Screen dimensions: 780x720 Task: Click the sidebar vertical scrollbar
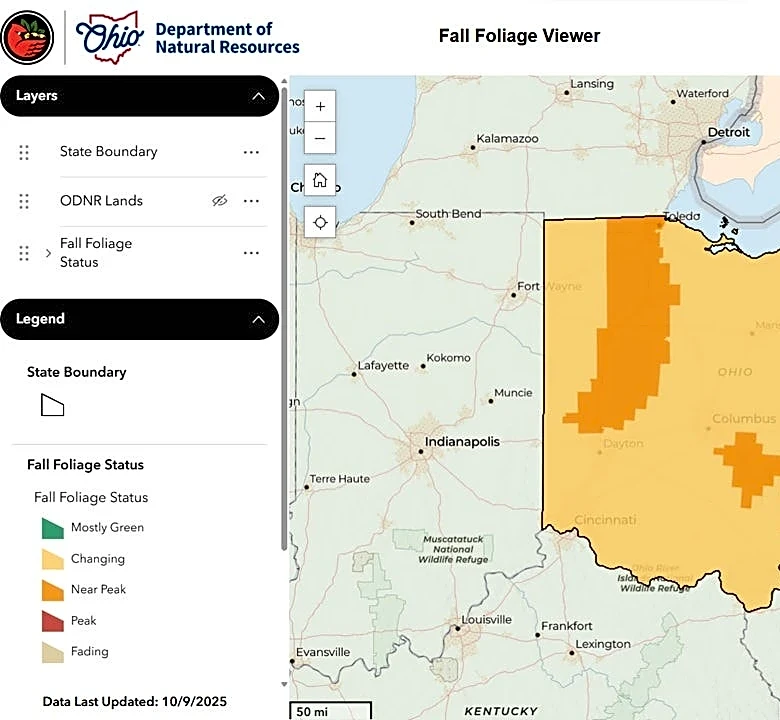(x=284, y=318)
